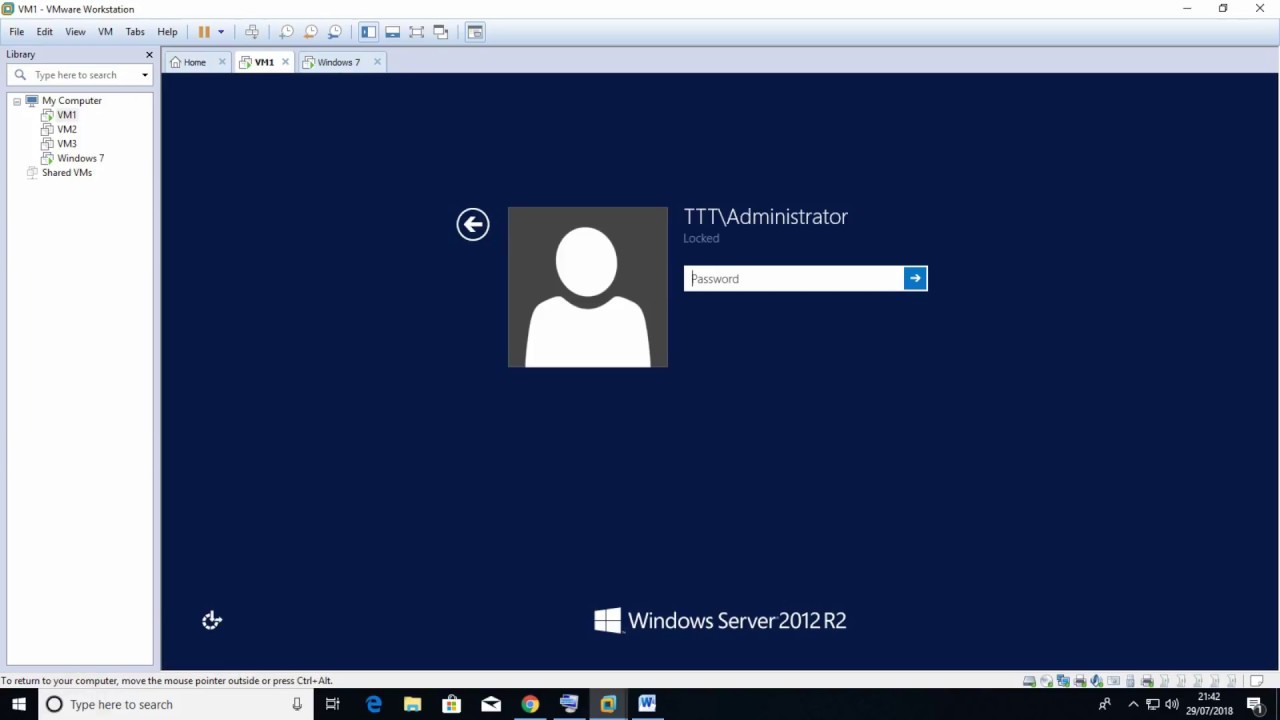This screenshot has width=1280, height=720.
Task: Switch to Unity mode
Action: pyautogui.click(x=441, y=32)
